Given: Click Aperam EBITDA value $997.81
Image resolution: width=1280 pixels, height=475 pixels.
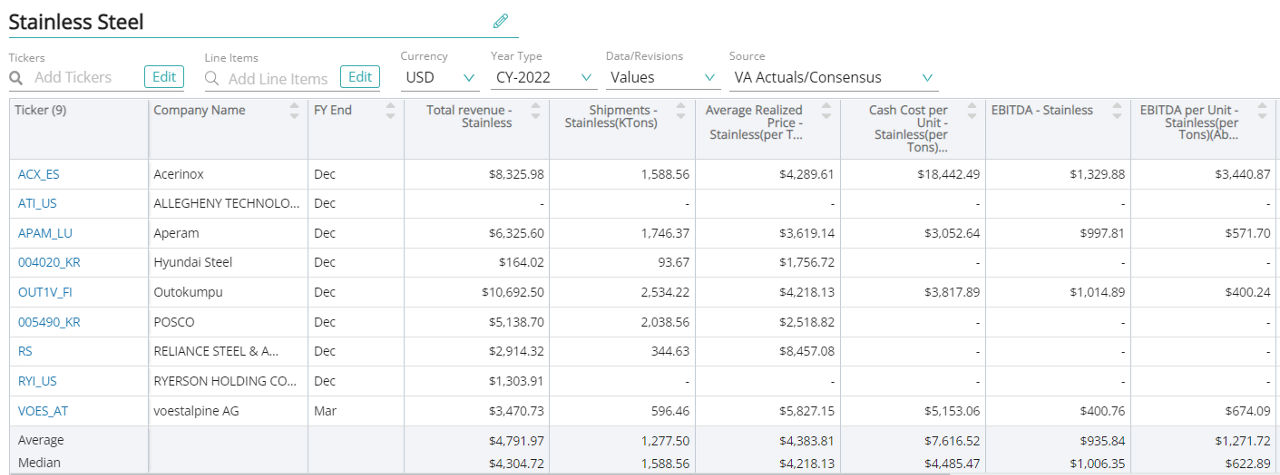Looking at the screenshot, I should [x=1103, y=233].
